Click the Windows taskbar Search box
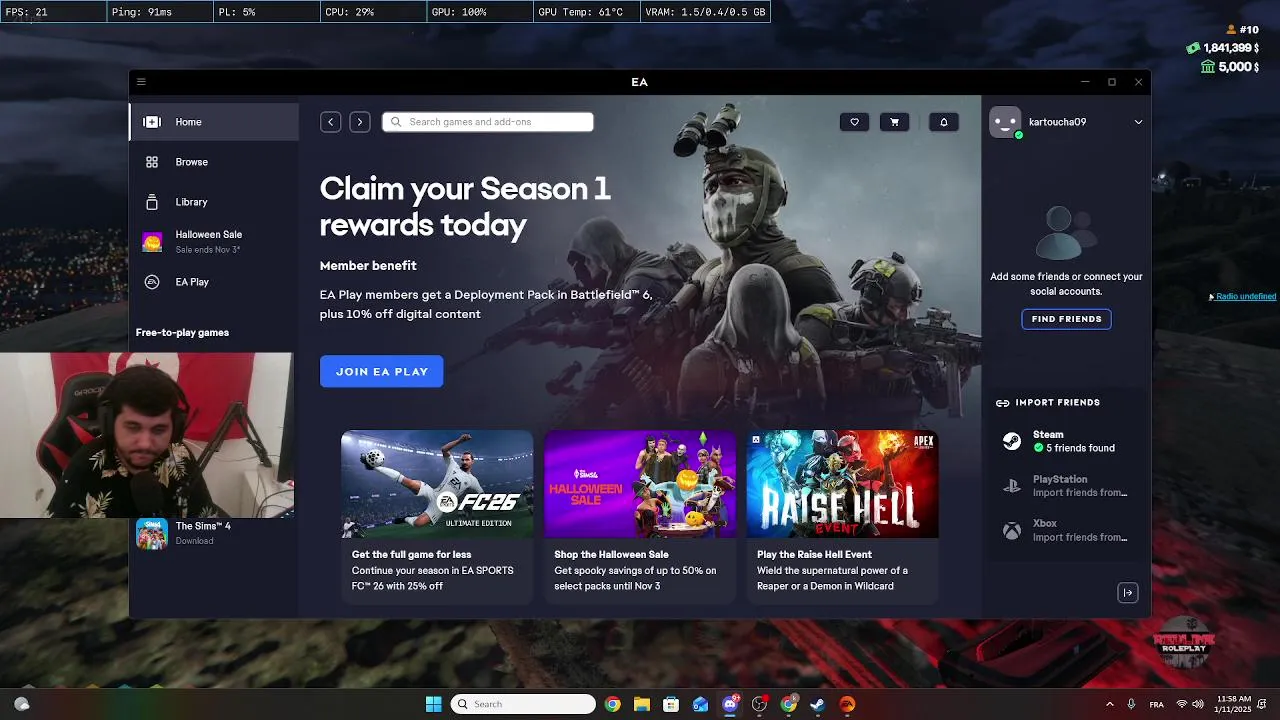The image size is (1280, 720). (x=523, y=704)
